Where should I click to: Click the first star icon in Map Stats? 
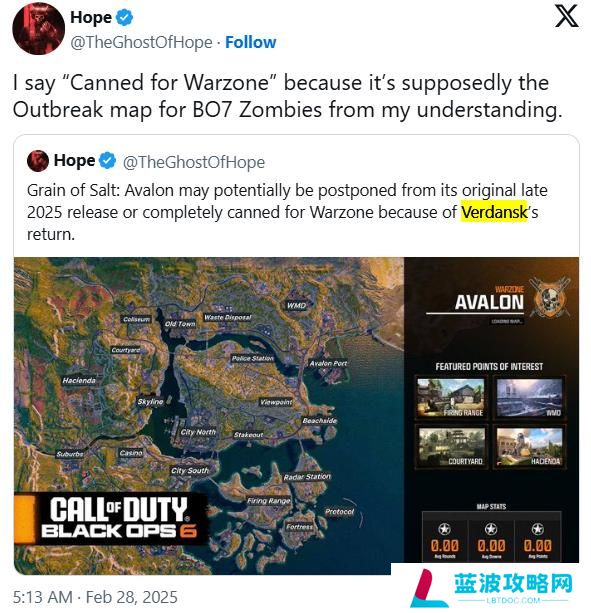[x=444, y=529]
